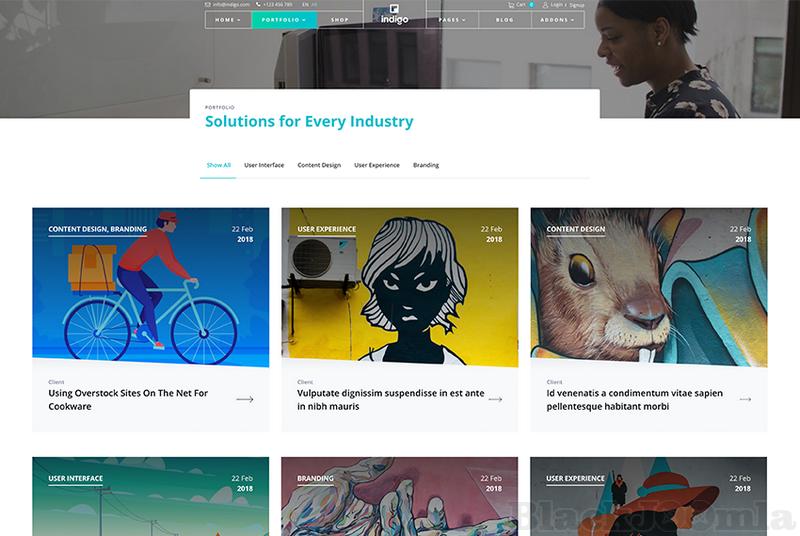Screen dimensions: 800x536
Task: Select the User Interface filter tab
Action: tap(264, 165)
